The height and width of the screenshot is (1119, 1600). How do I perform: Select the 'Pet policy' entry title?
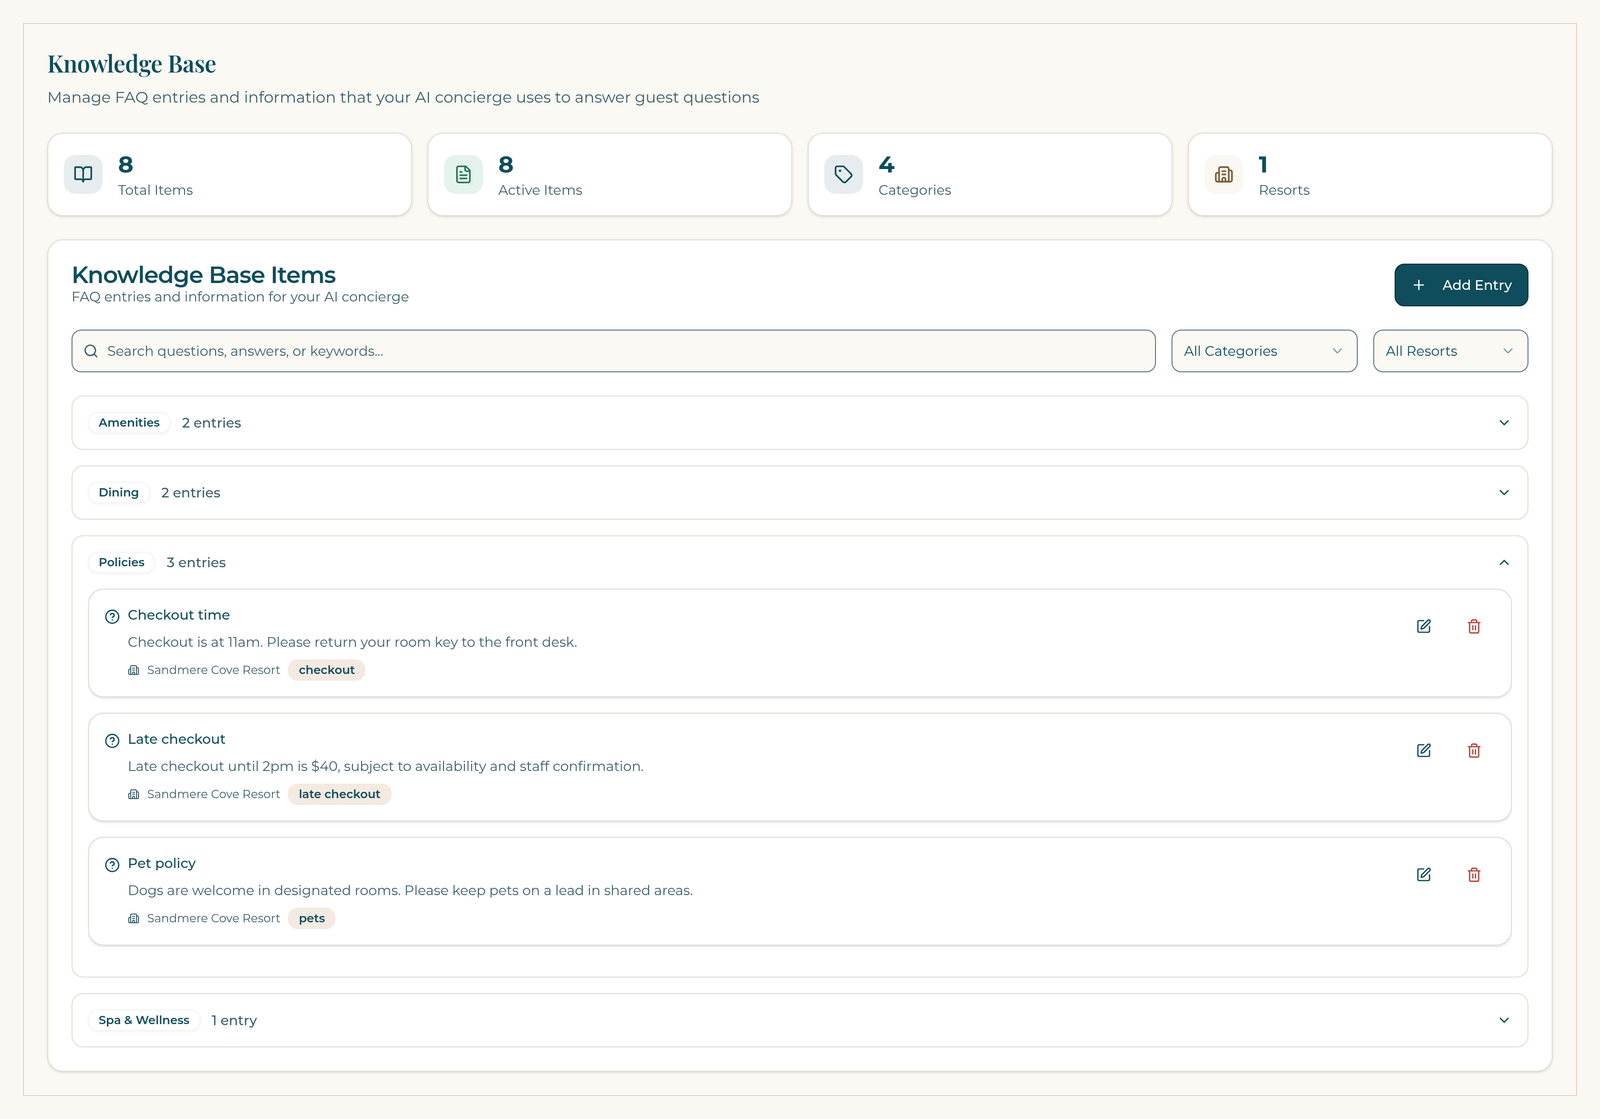162,863
